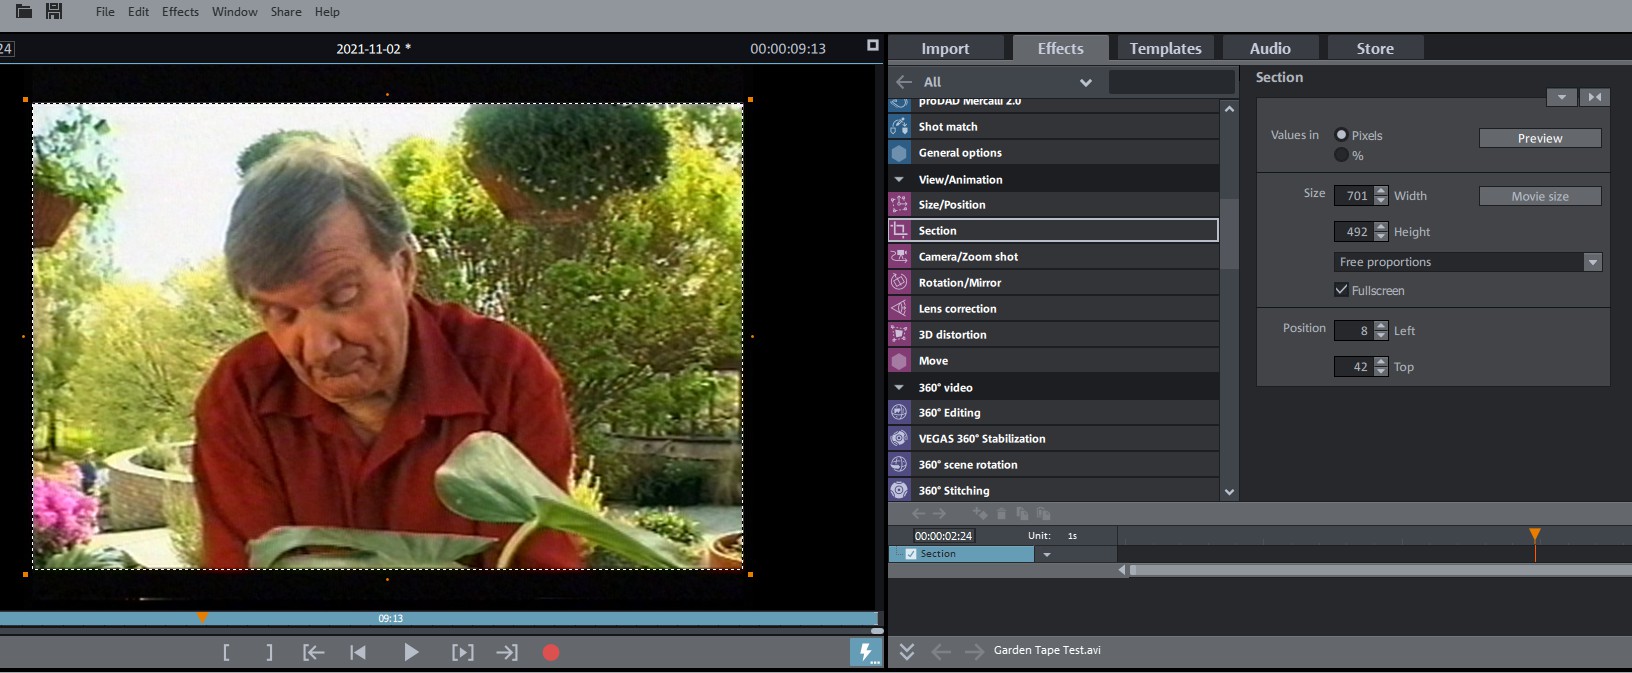Select VEGAS 360° Stabilization icon

coord(899,439)
